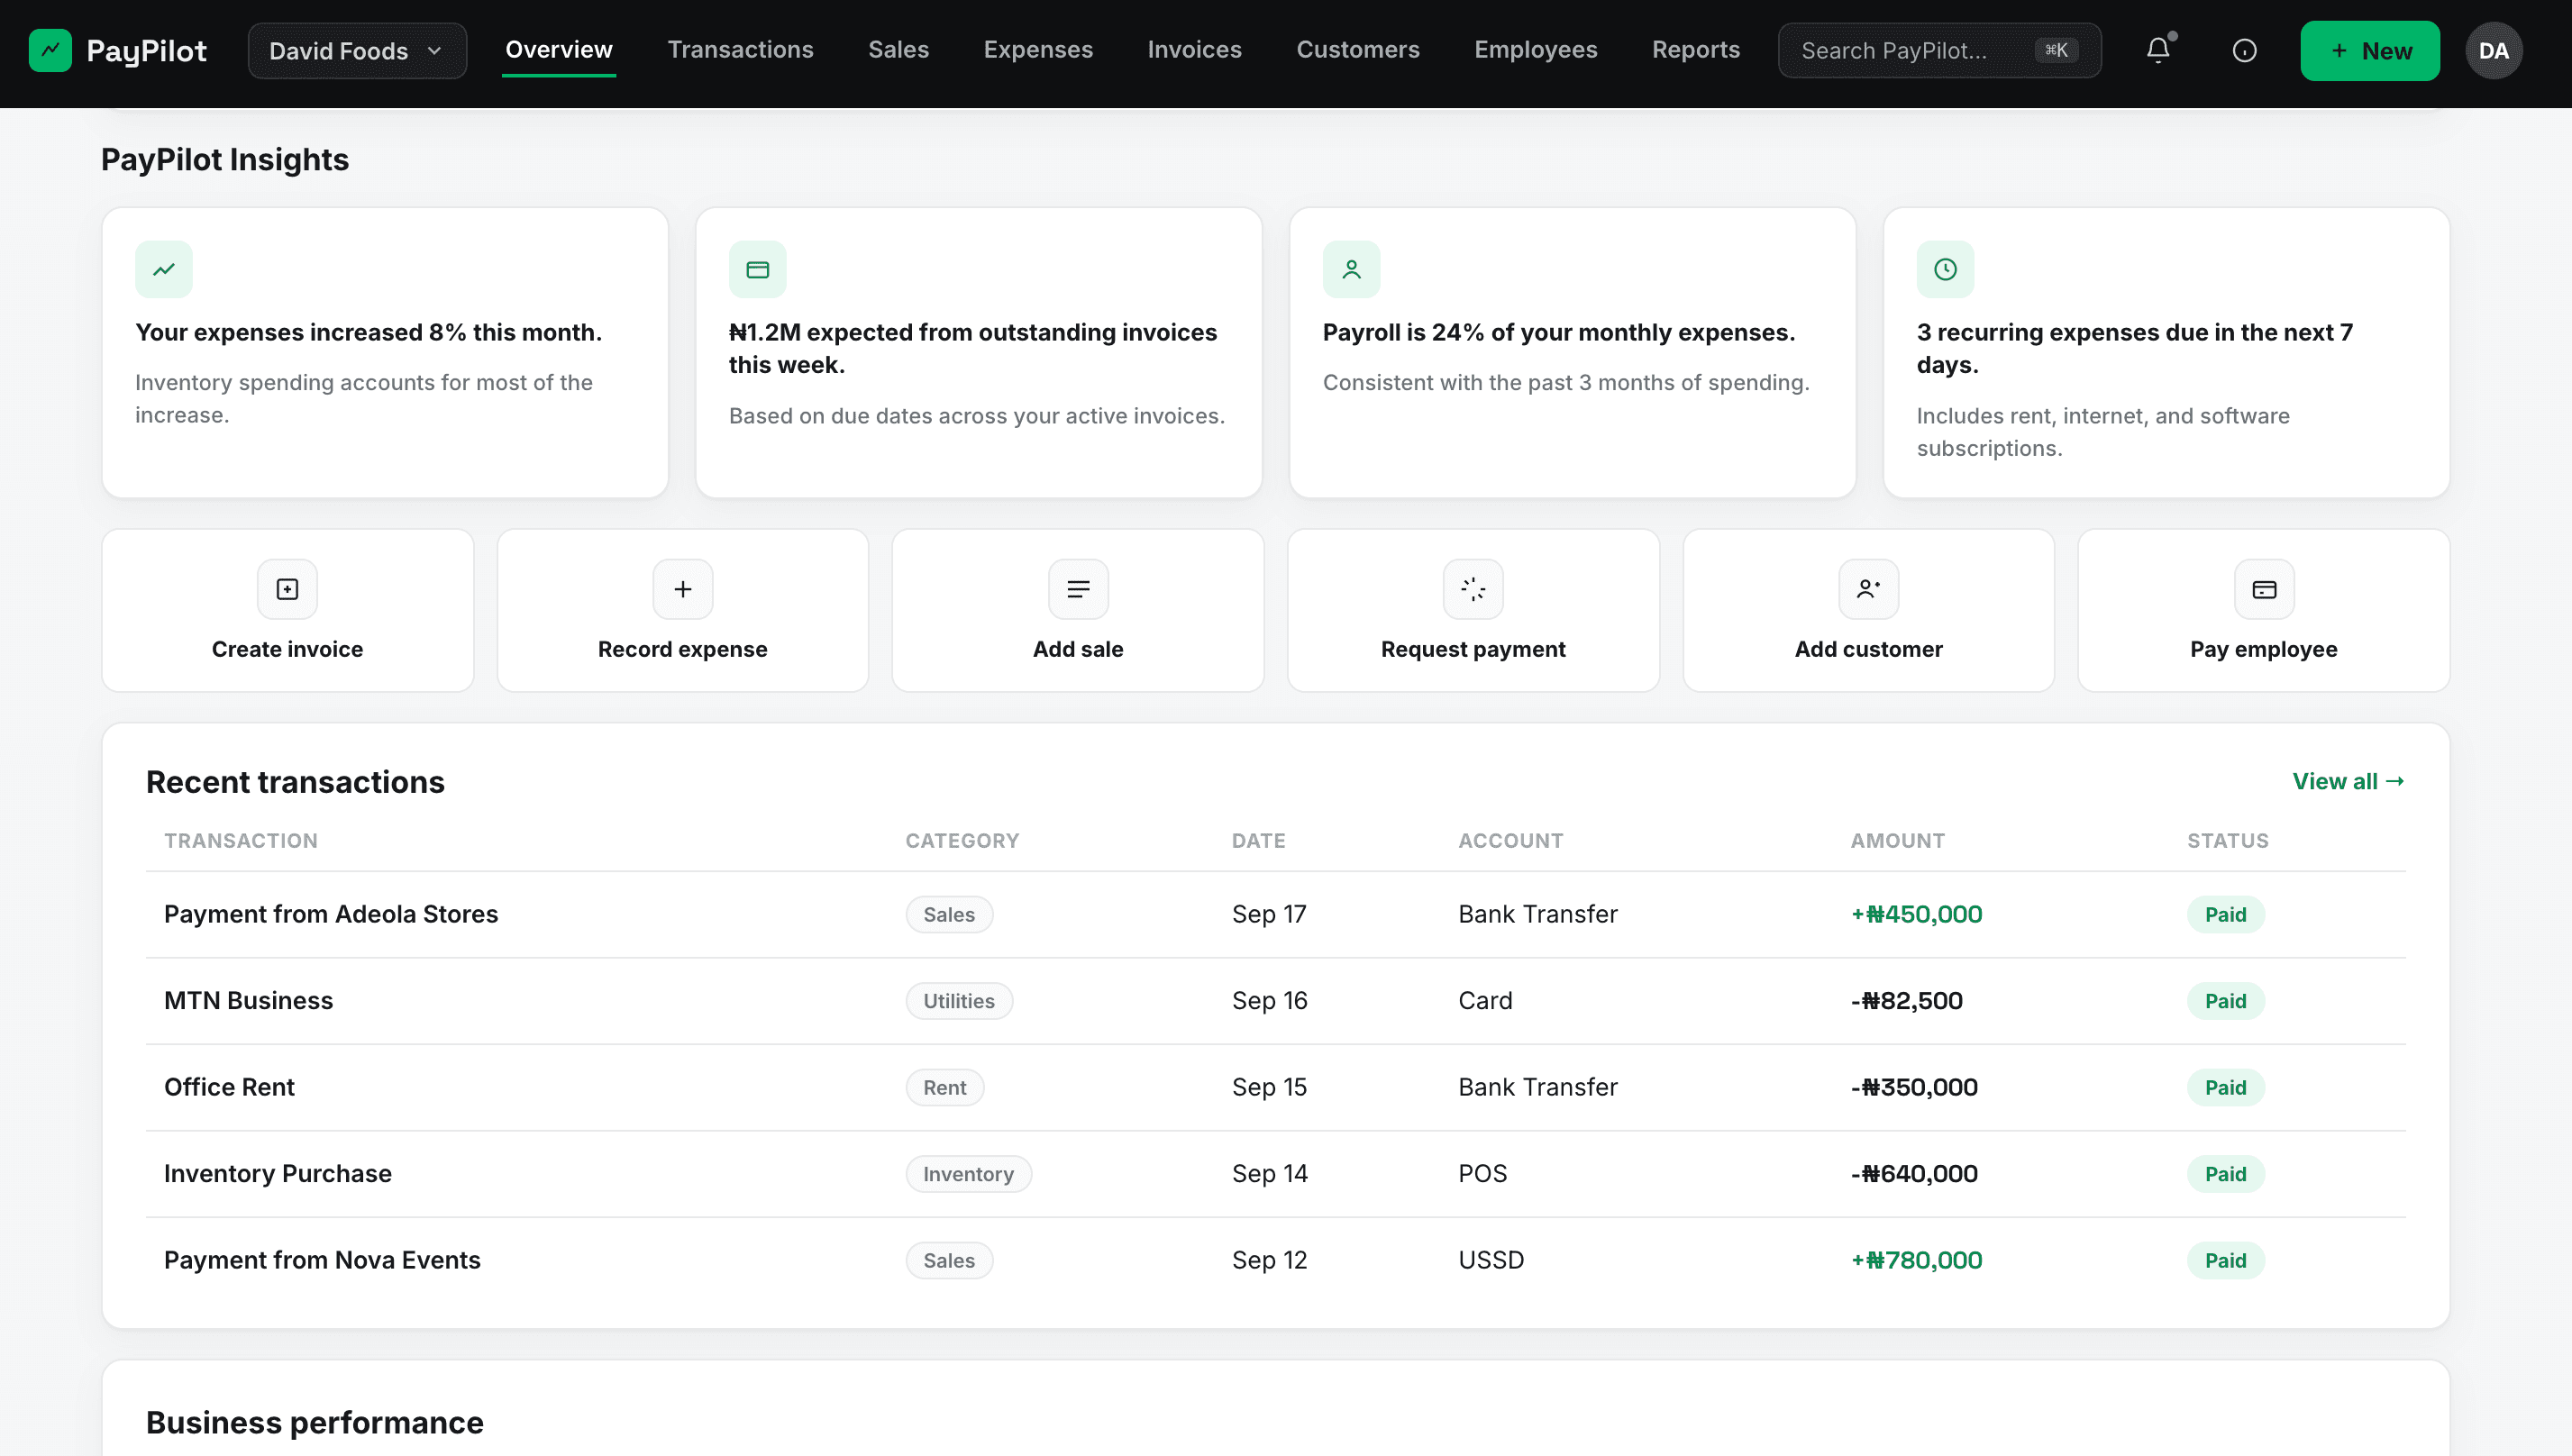
Task: Open the Transactions tab
Action: (740, 49)
